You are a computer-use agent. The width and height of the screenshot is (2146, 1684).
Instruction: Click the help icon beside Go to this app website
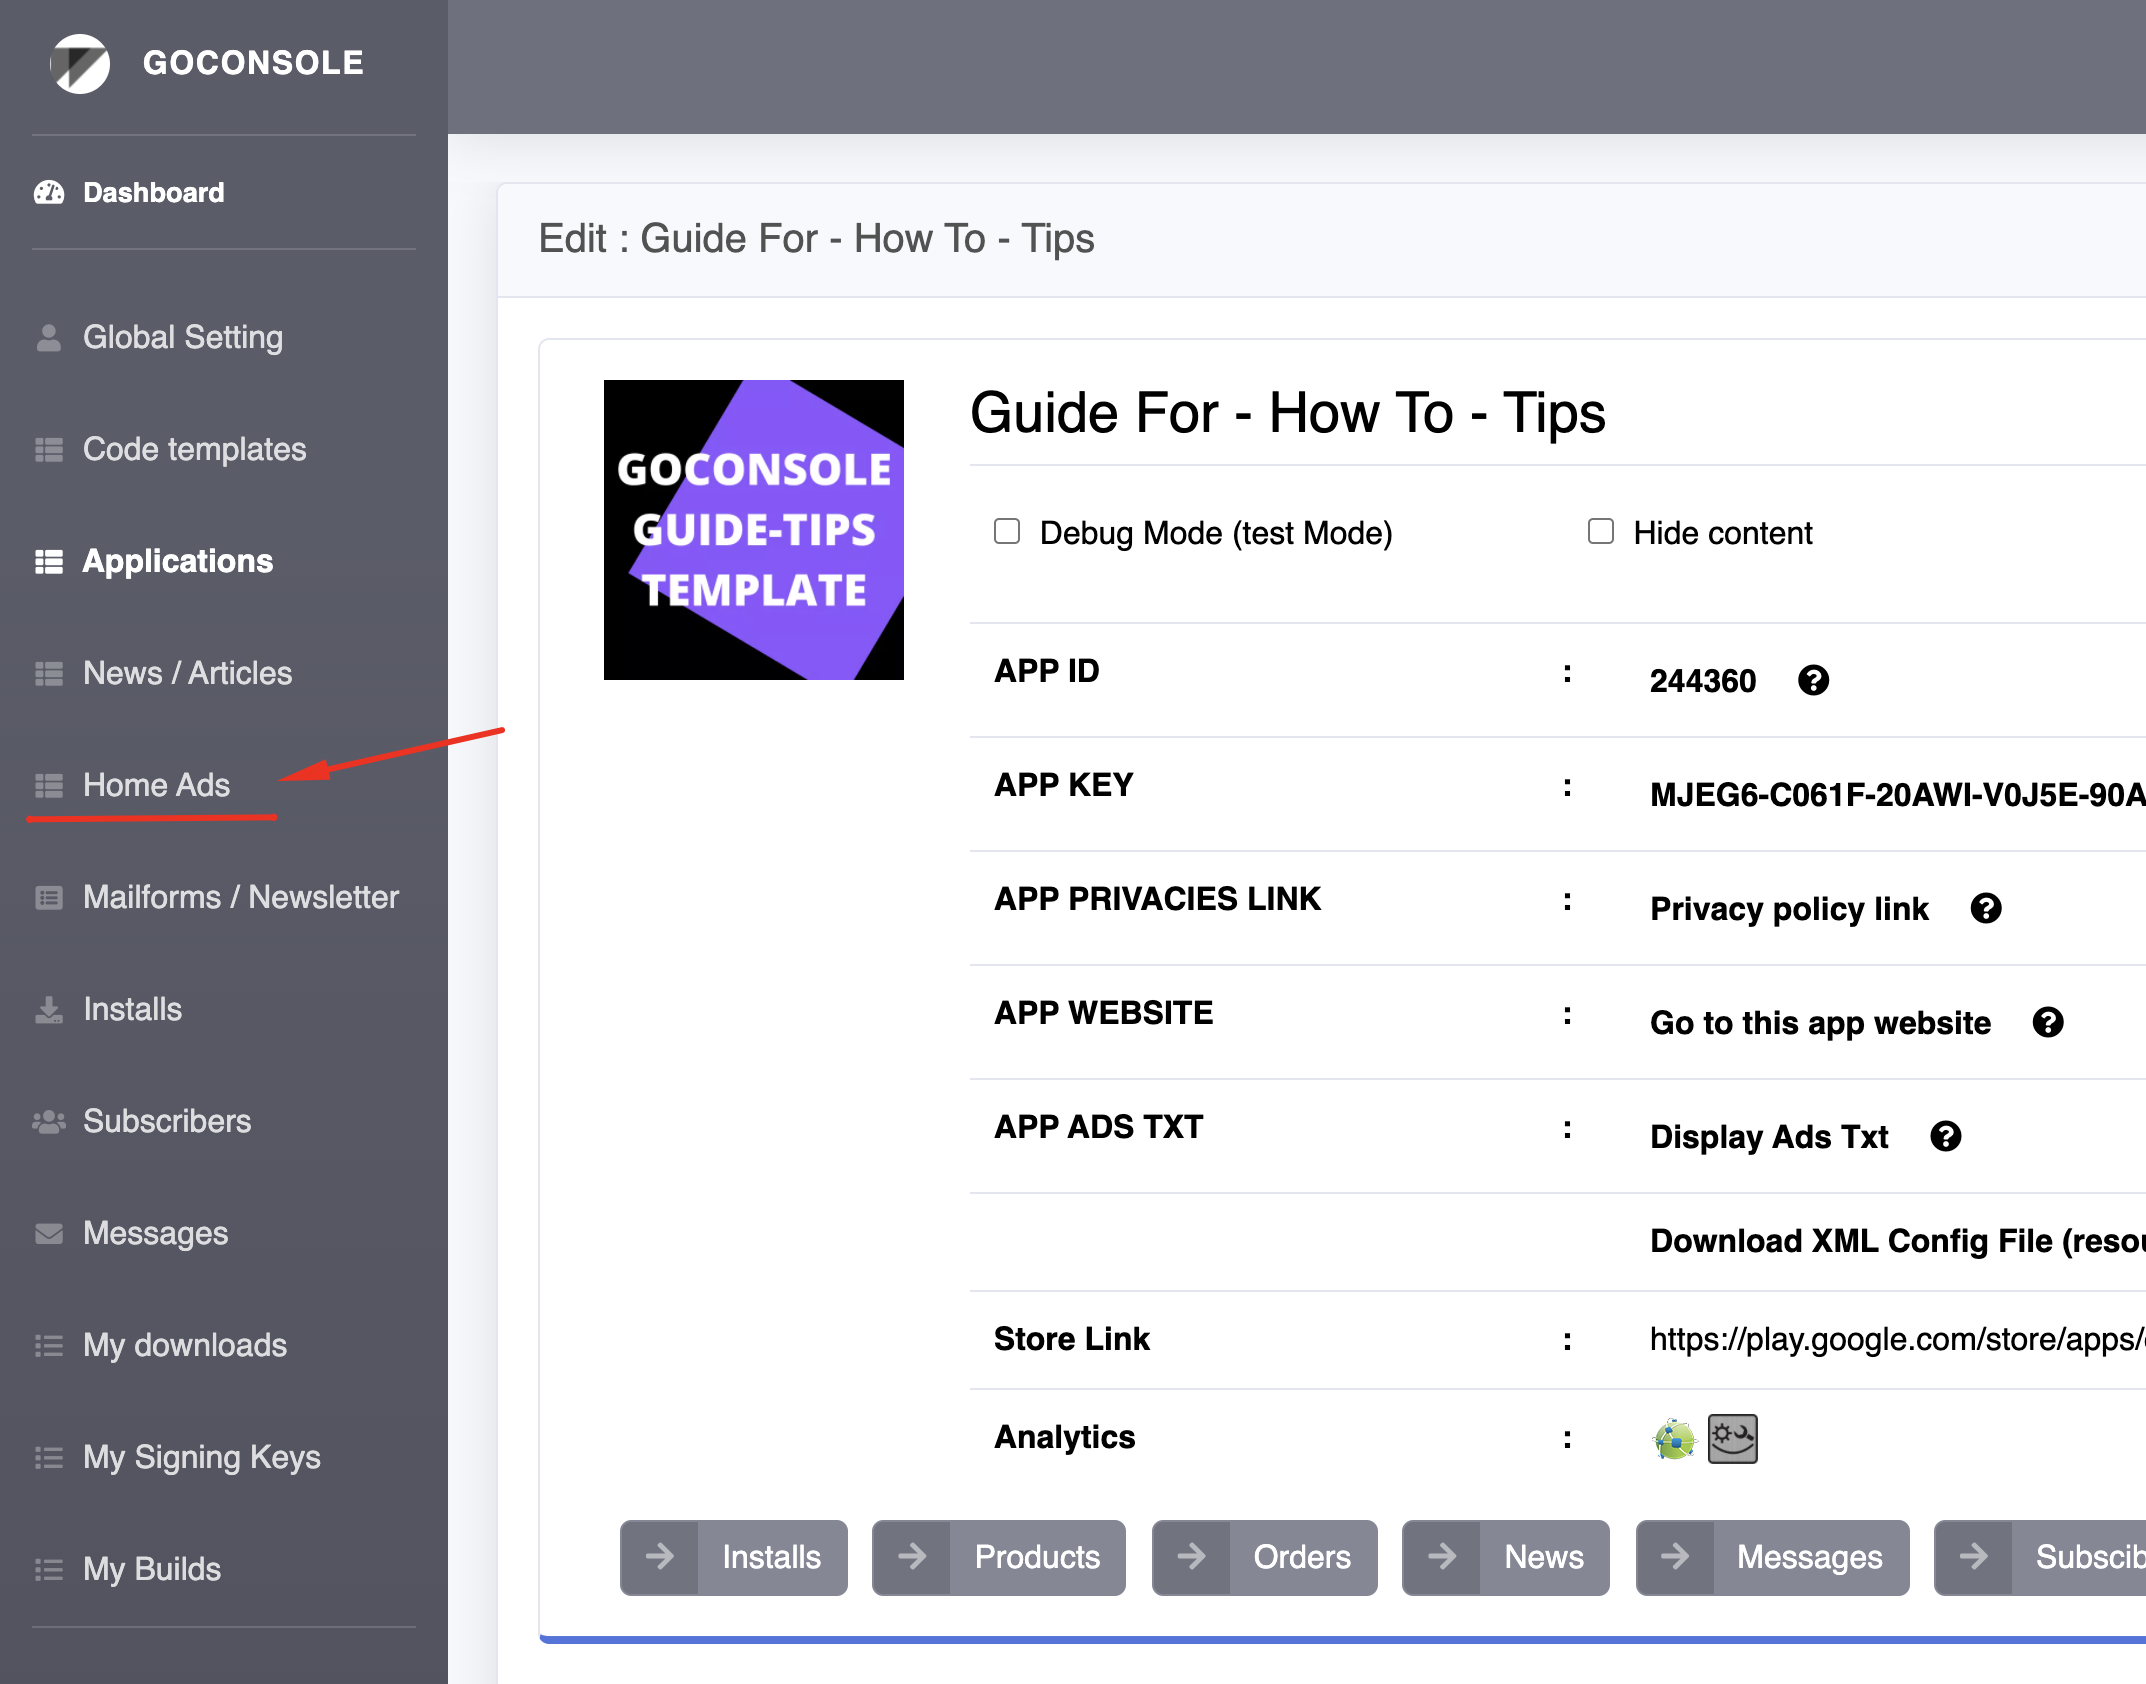pos(2048,1022)
